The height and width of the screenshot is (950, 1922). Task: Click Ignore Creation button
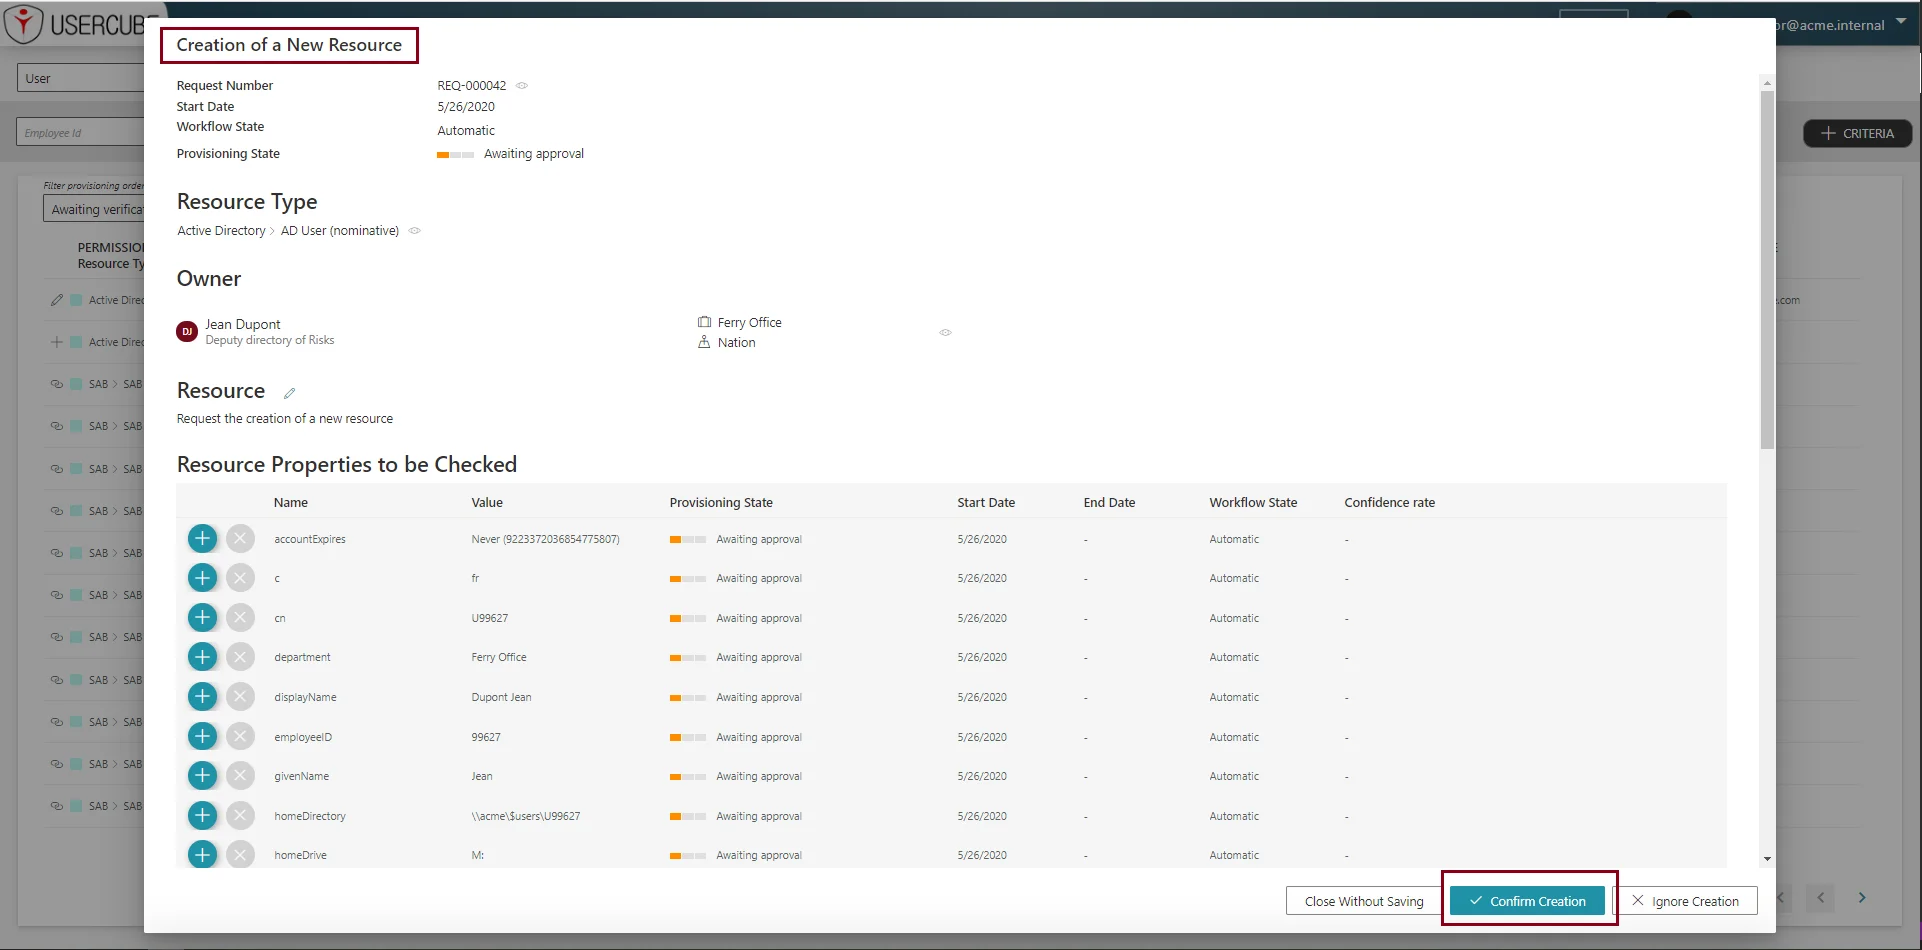[x=1686, y=901]
